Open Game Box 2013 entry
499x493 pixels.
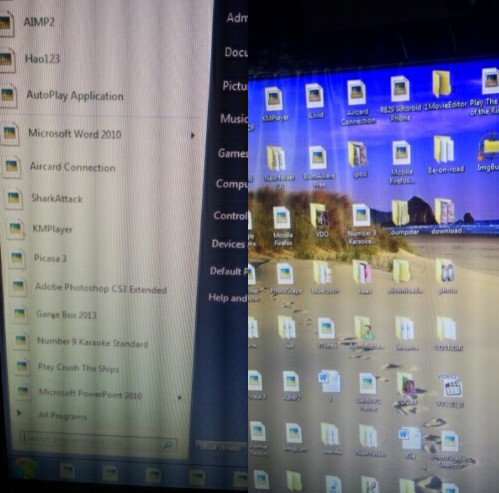pyautogui.click(x=66, y=315)
